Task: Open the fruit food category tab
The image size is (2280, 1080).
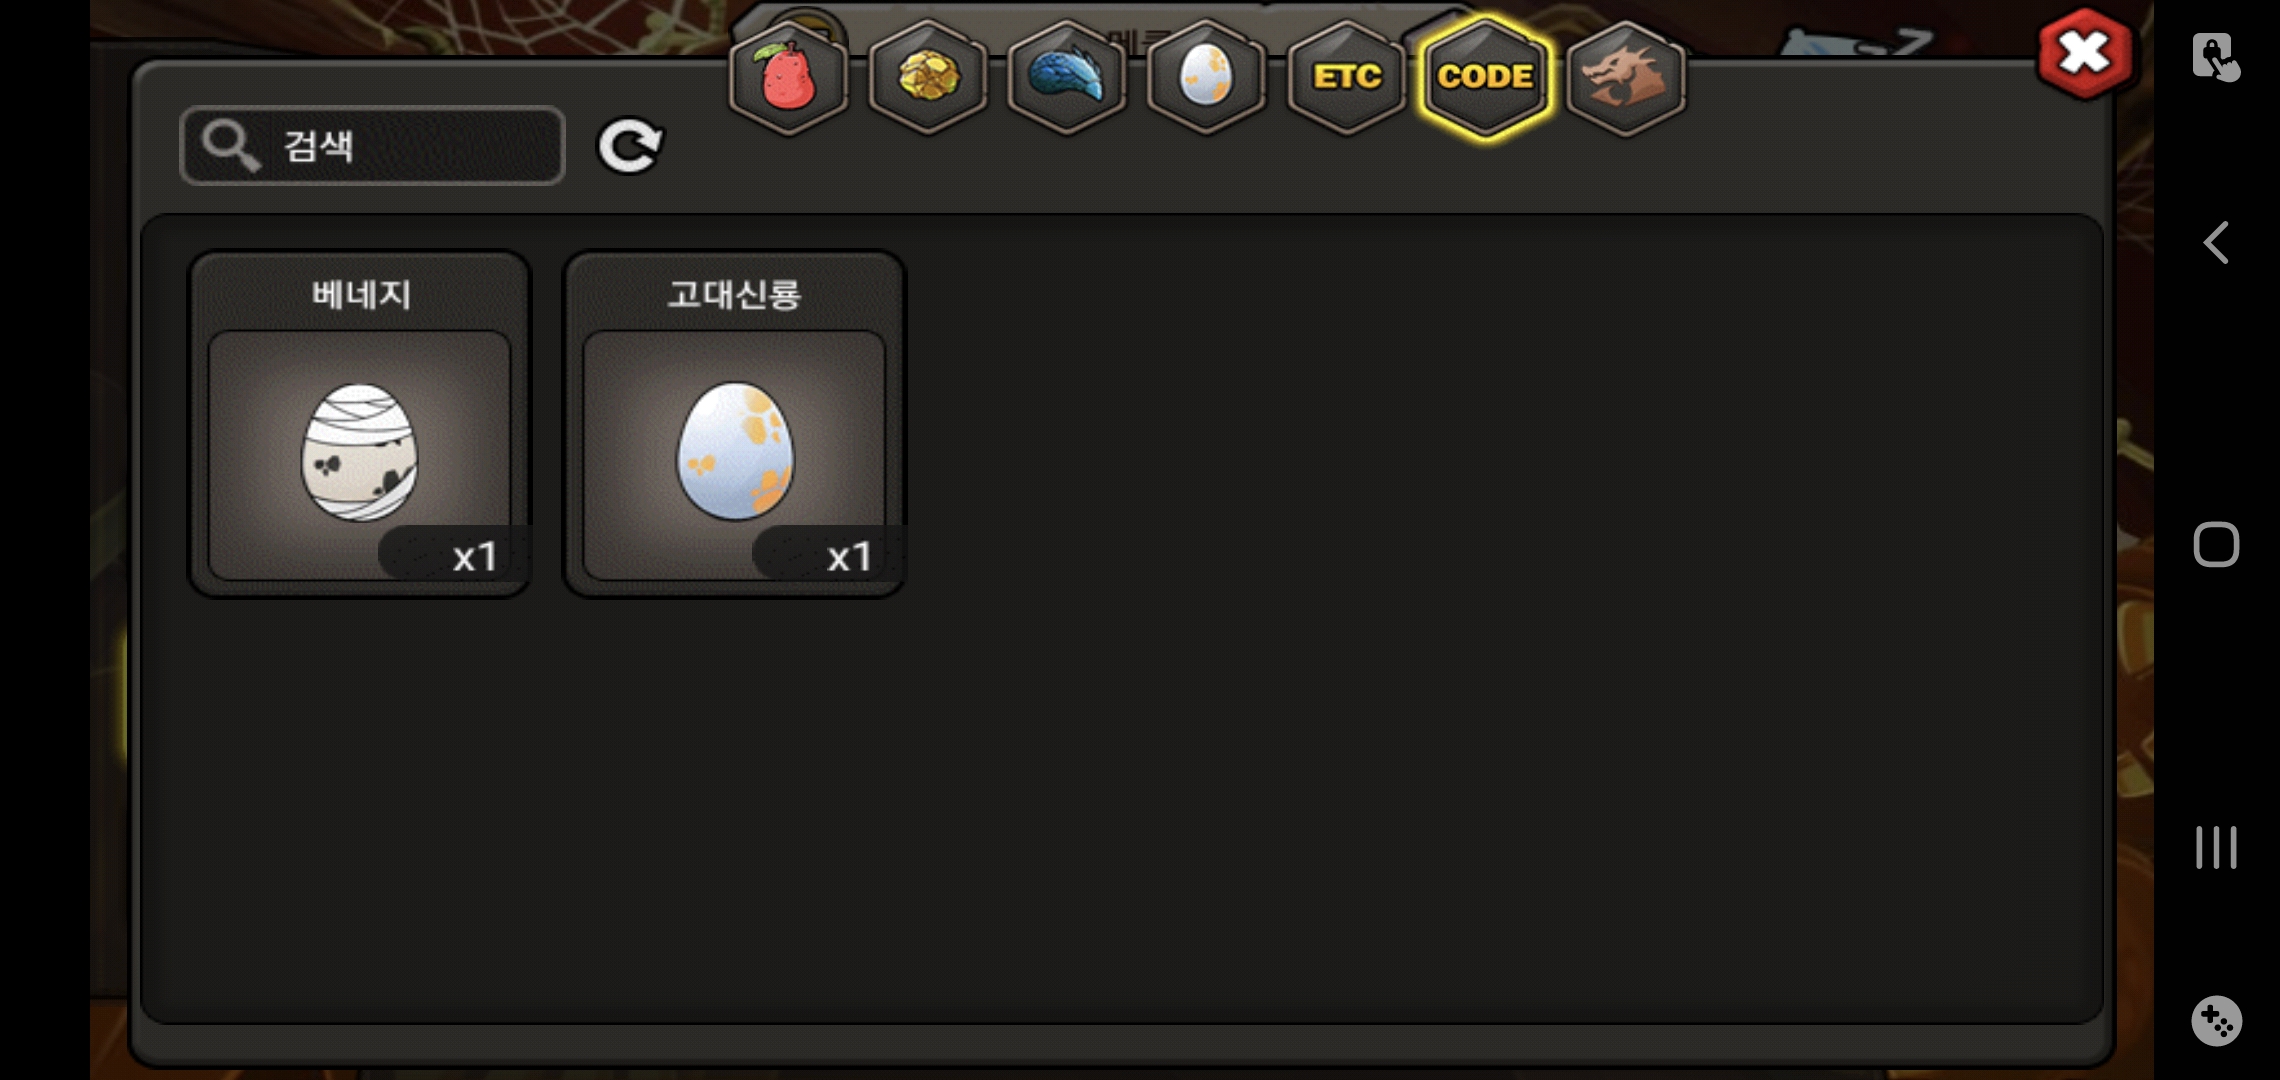Action: pos(789,77)
